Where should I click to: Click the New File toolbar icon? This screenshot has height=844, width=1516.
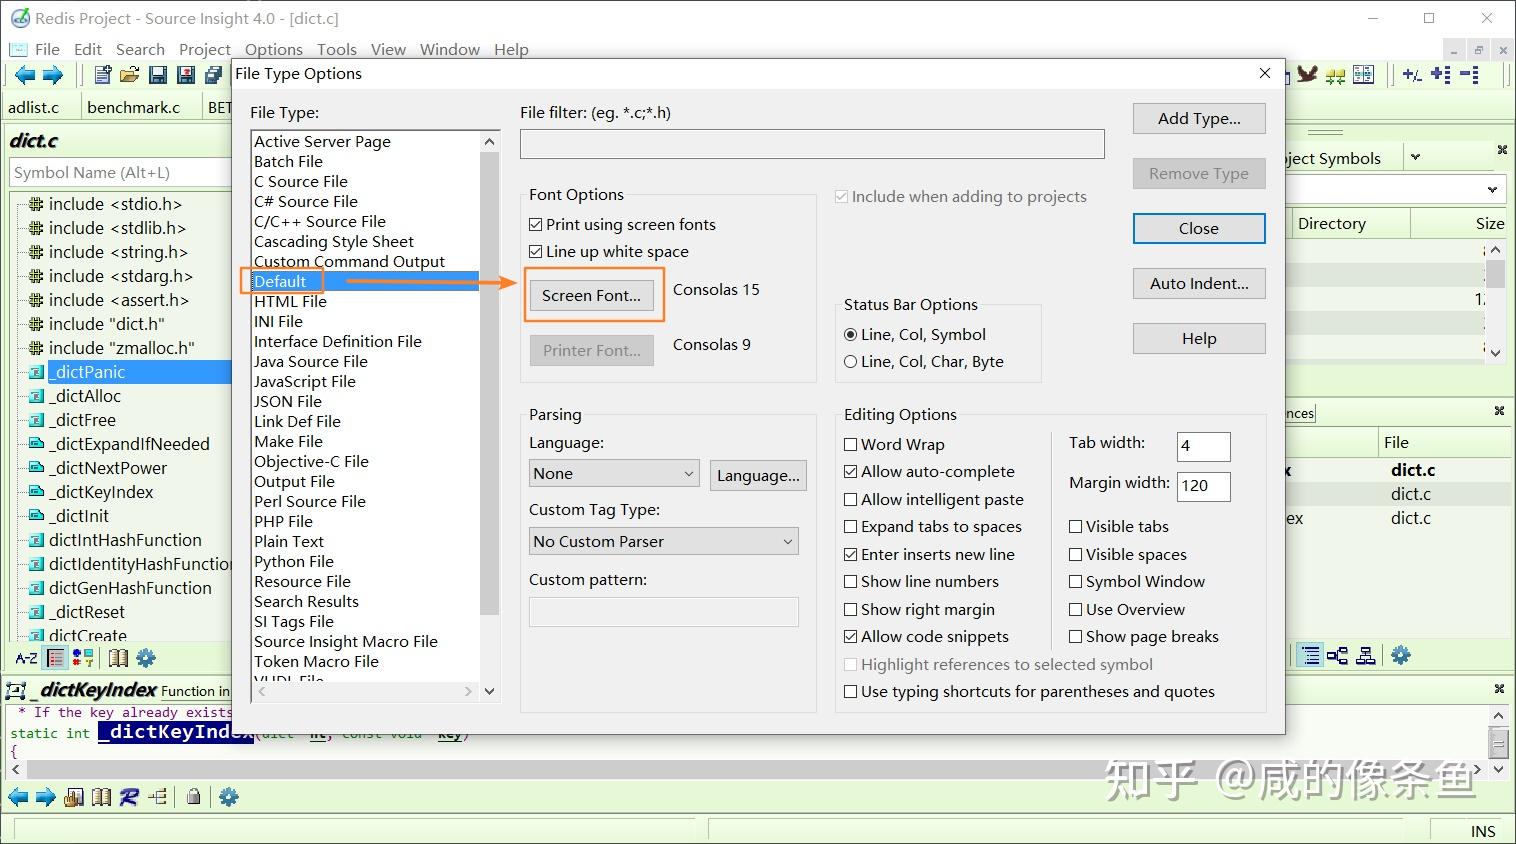(x=103, y=75)
